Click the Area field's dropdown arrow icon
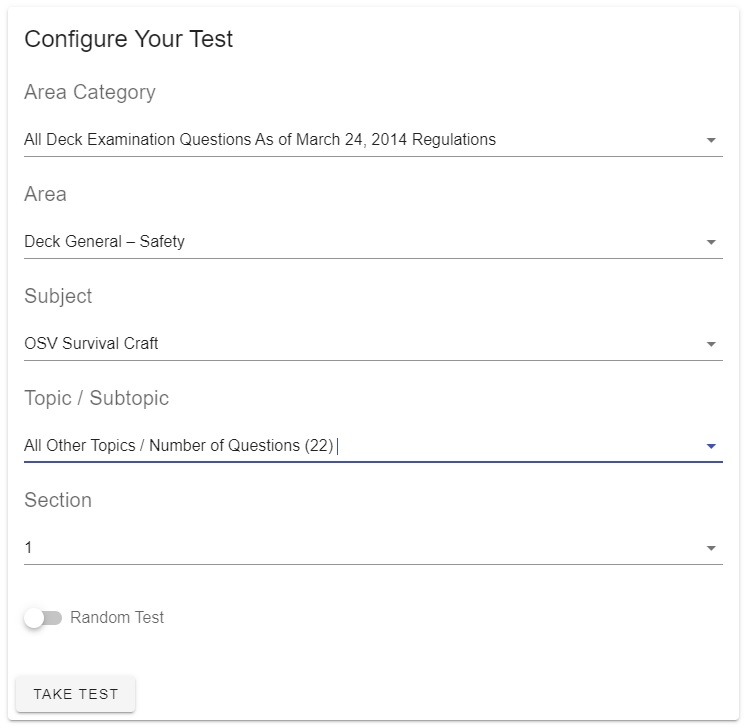 pos(711,242)
